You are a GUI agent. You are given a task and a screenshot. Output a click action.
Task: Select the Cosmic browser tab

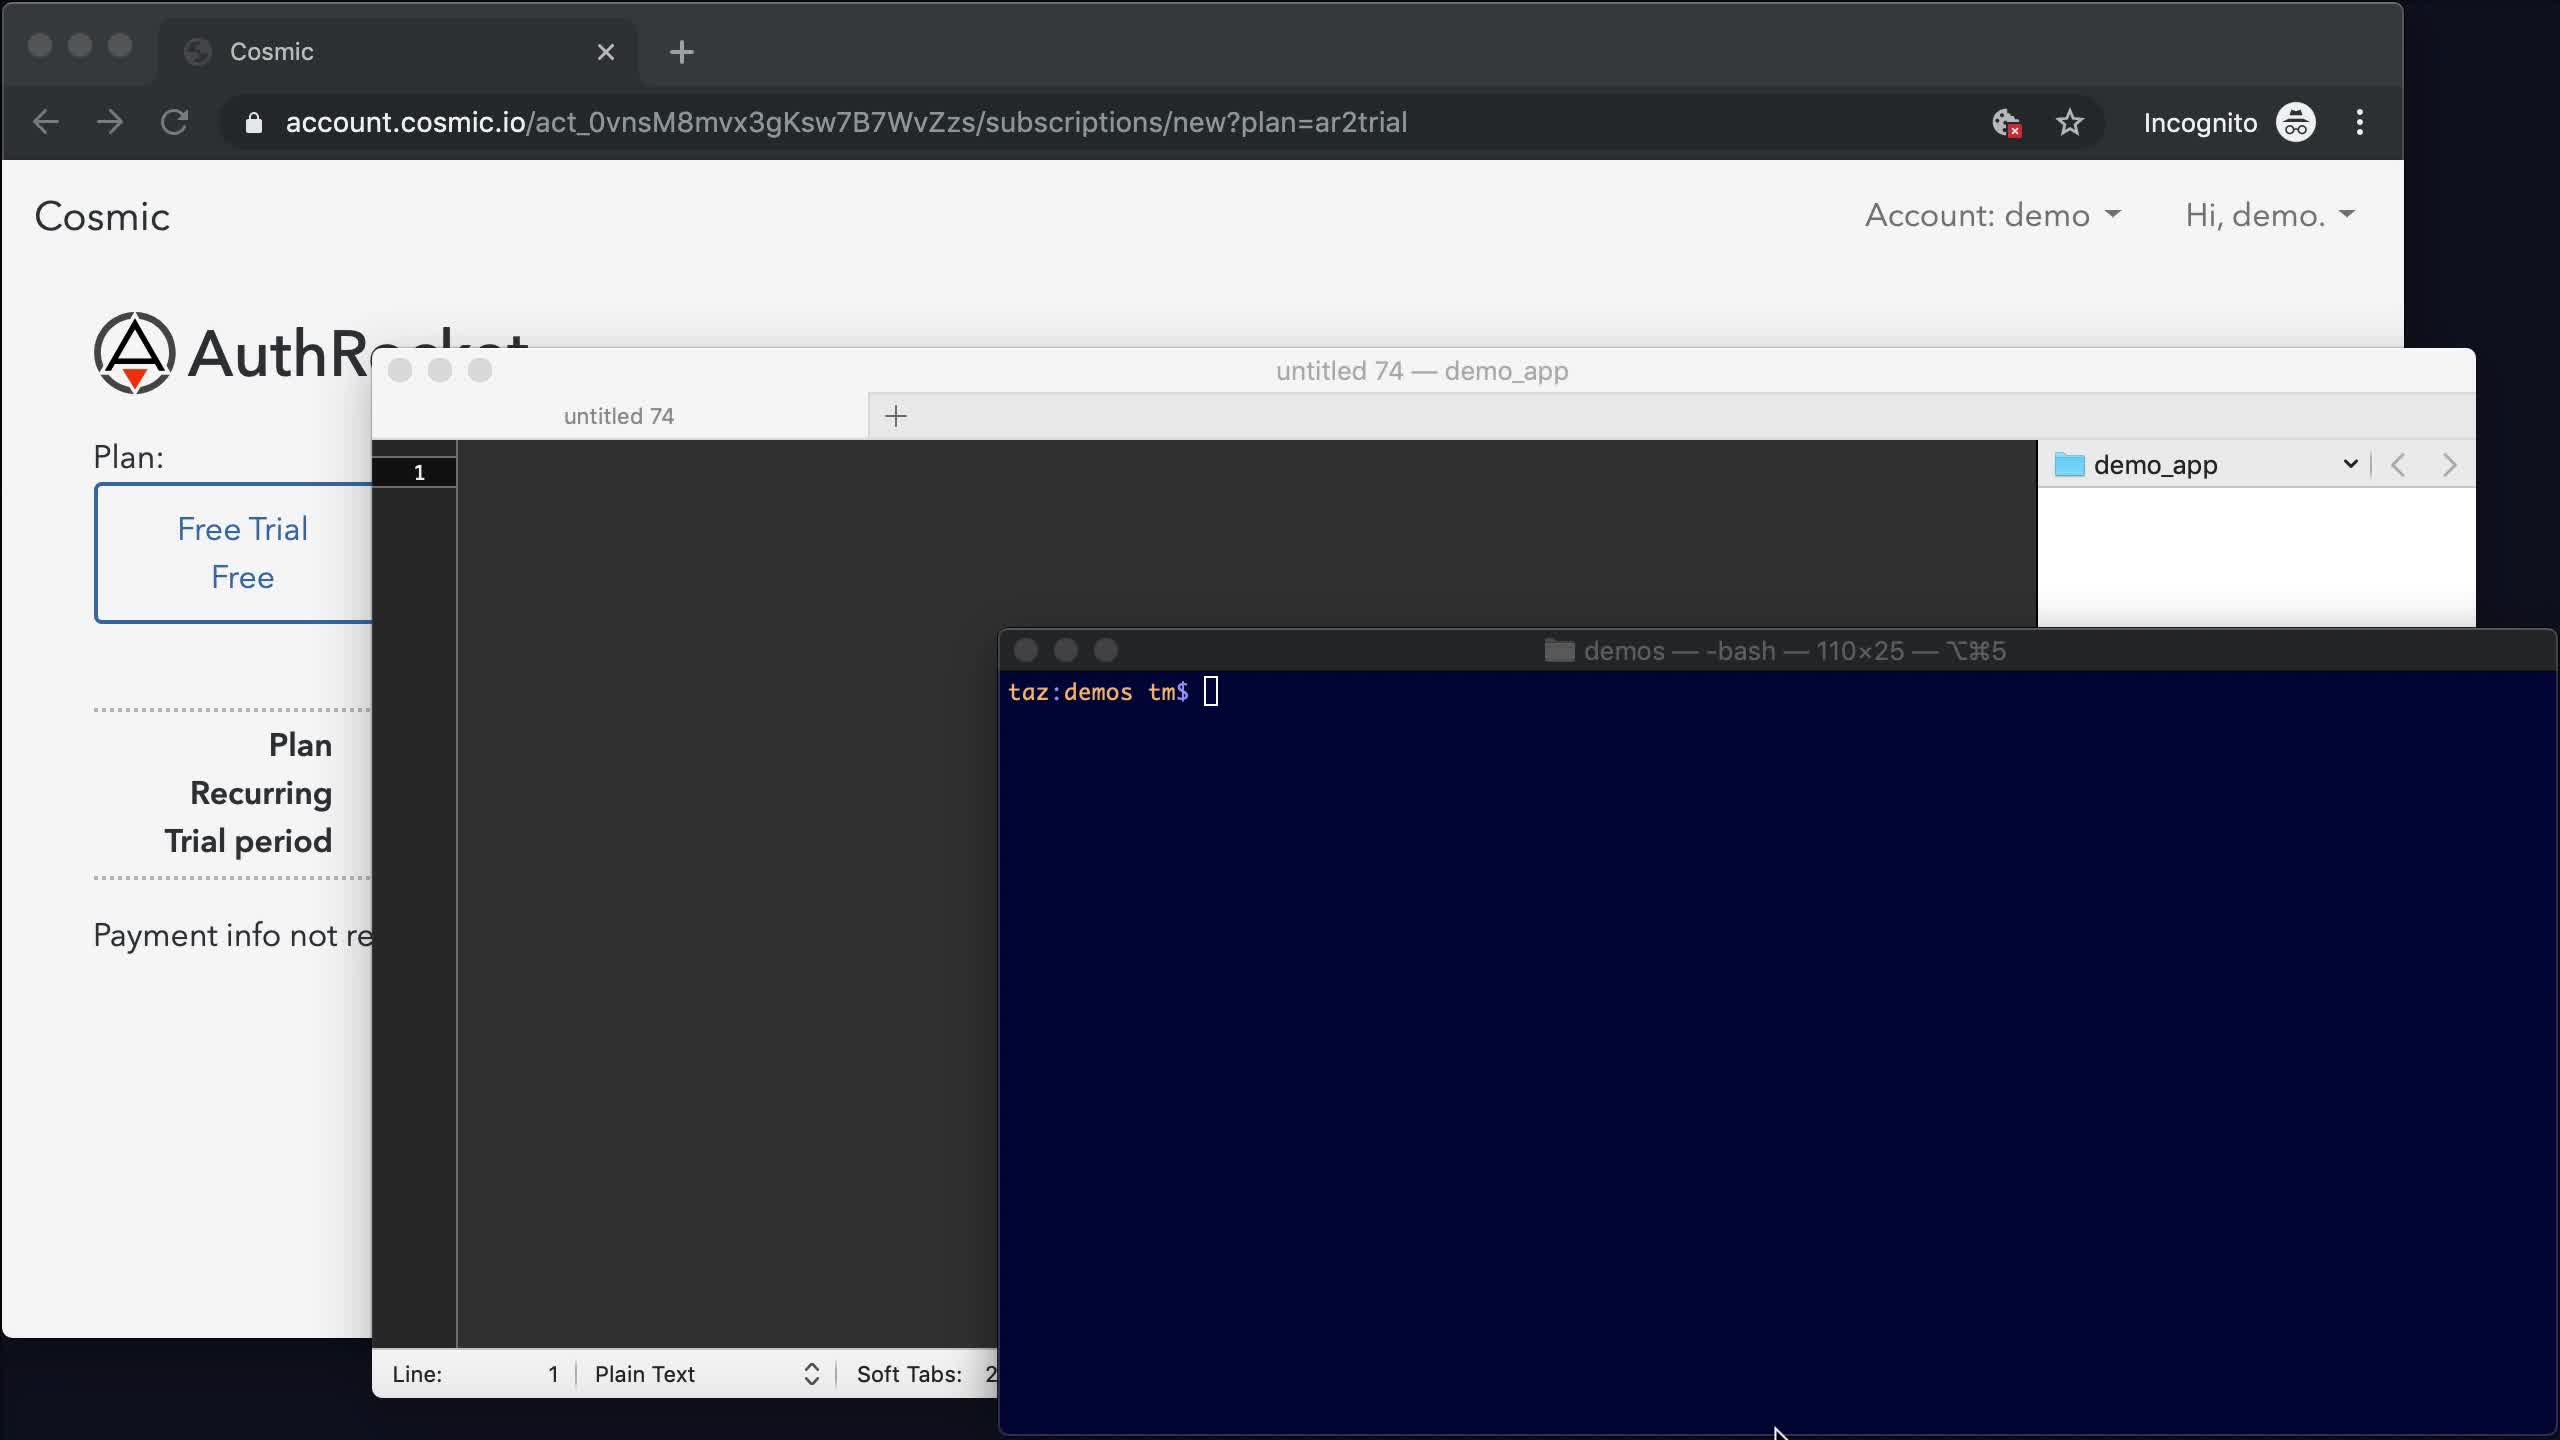point(397,52)
